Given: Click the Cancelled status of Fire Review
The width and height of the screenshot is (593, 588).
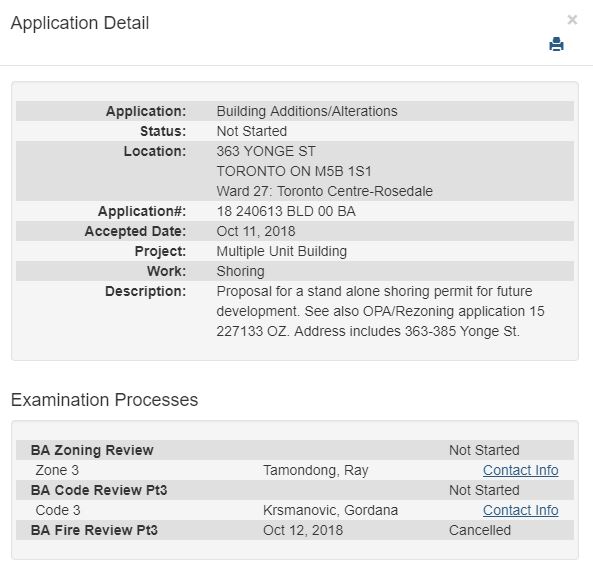Looking at the screenshot, I should click(480, 530).
